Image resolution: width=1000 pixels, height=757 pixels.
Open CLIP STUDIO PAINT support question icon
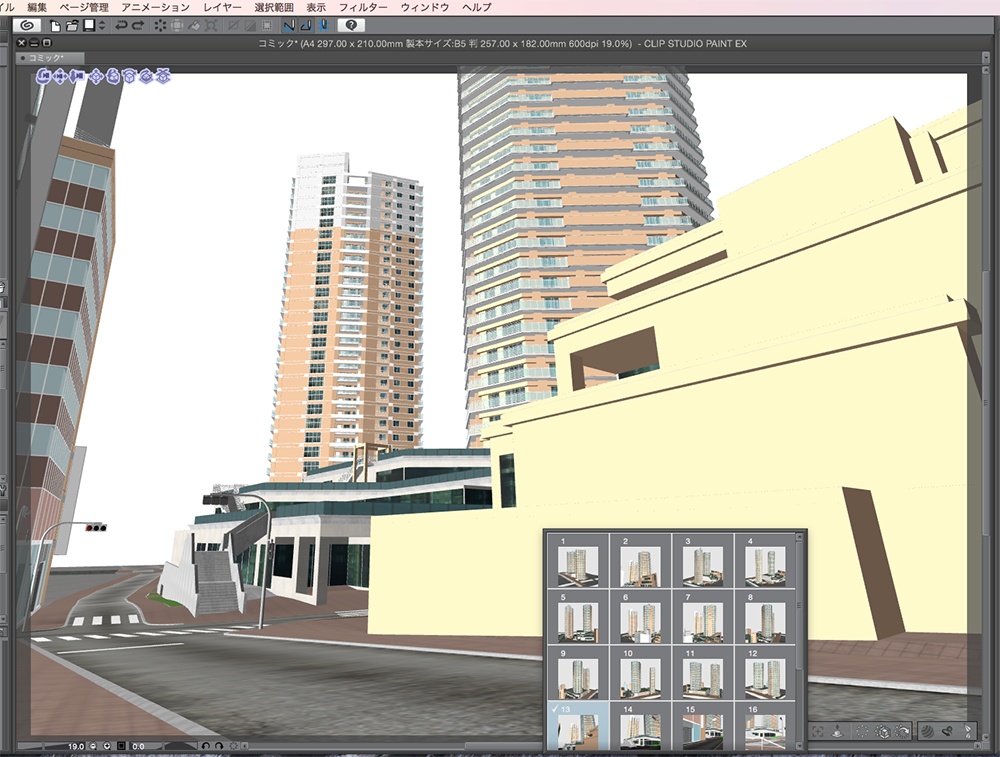351,26
